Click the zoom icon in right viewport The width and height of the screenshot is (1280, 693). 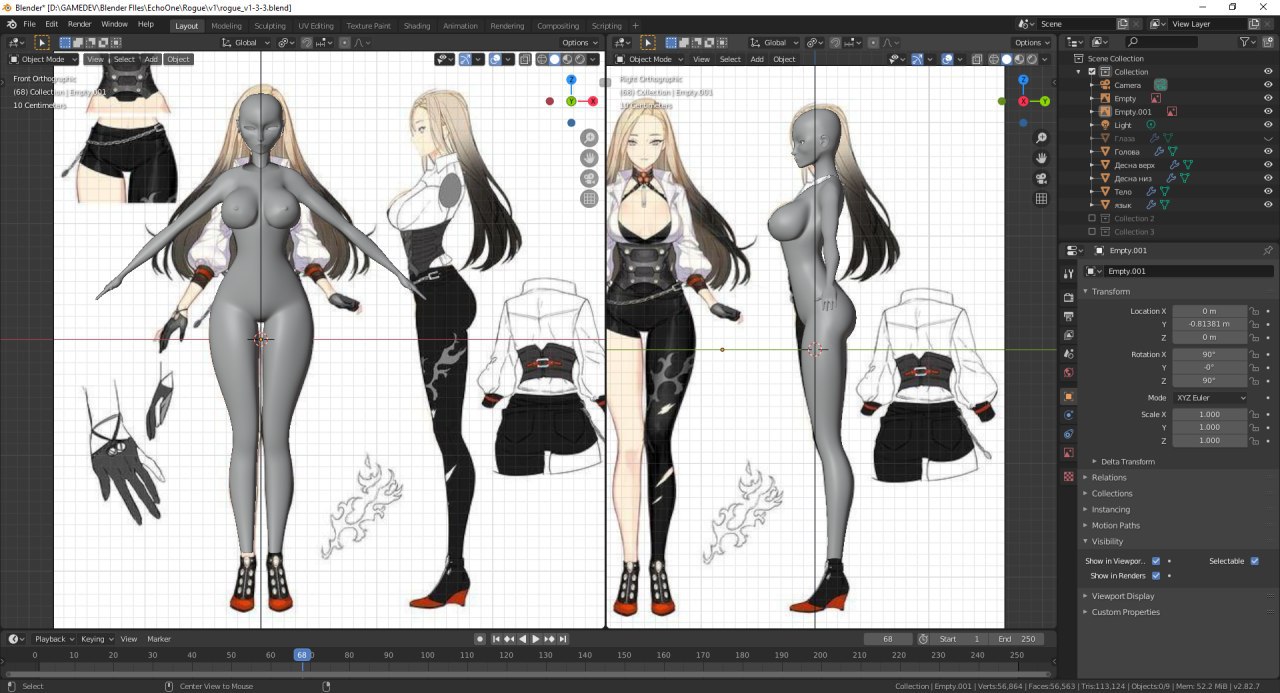click(x=1041, y=138)
